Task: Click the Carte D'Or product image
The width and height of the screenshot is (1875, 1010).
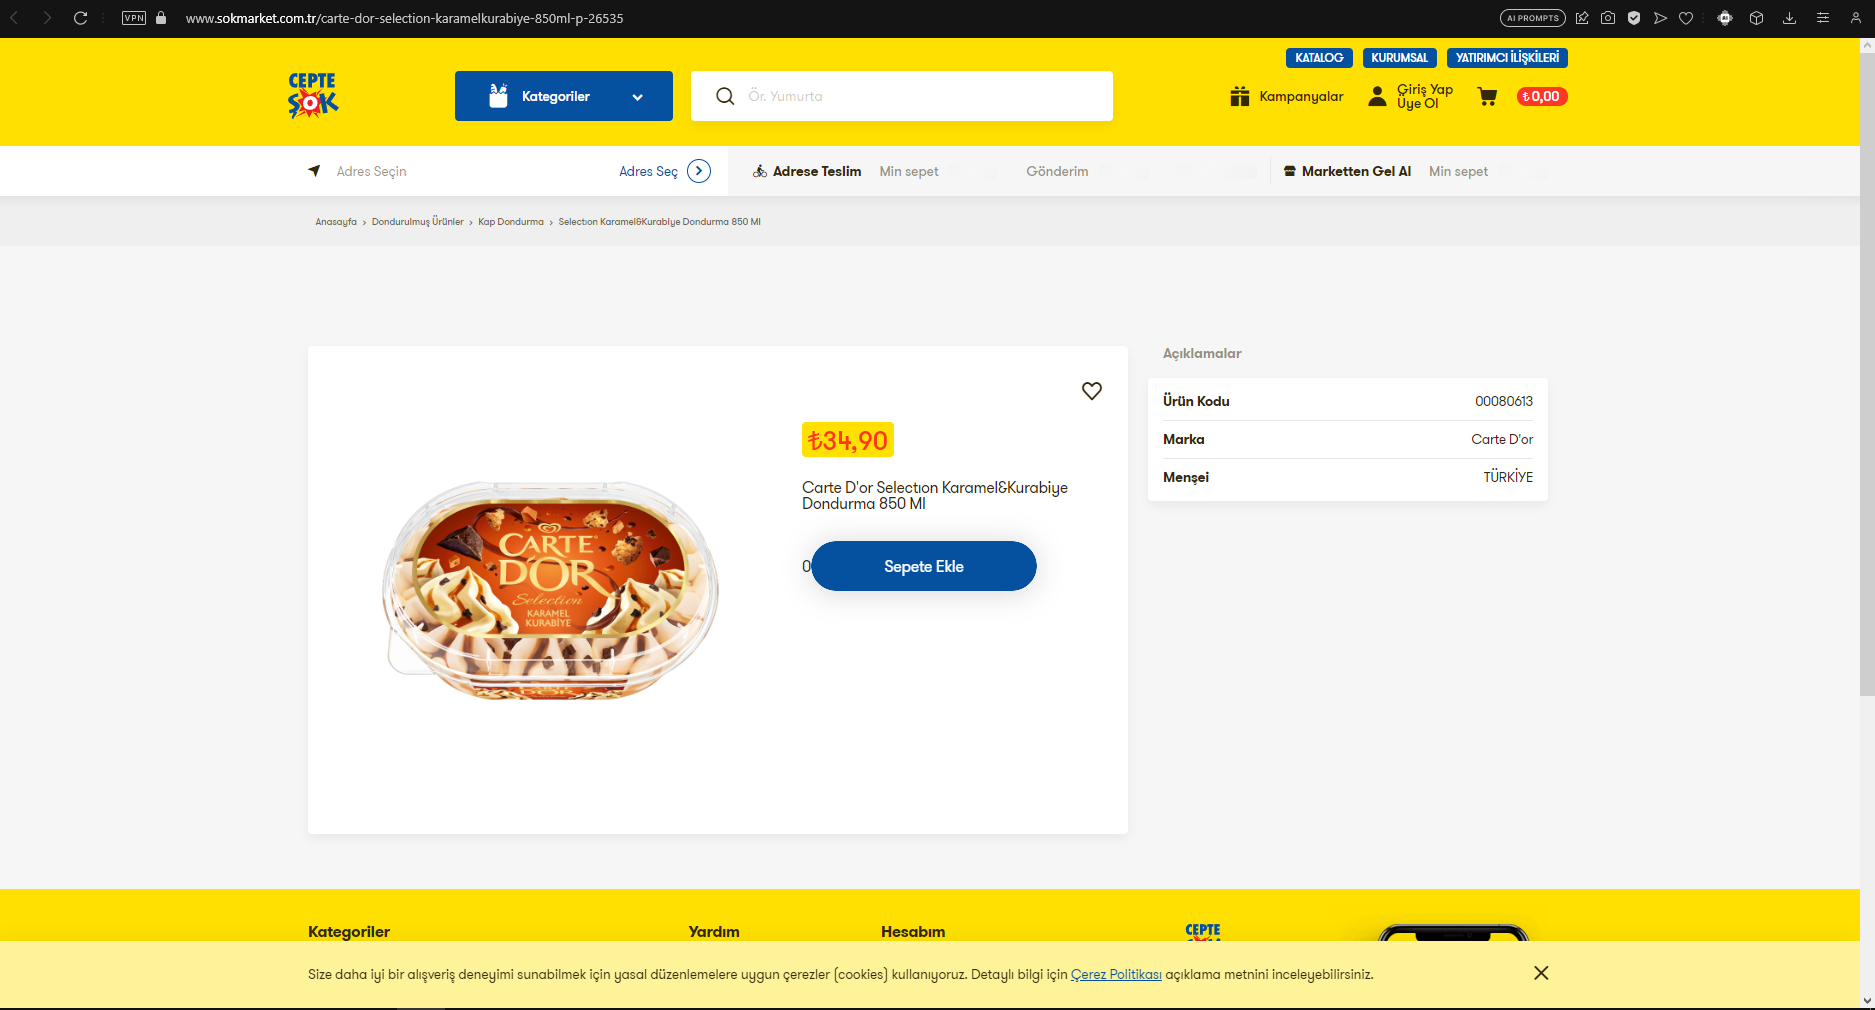Action: [550, 590]
